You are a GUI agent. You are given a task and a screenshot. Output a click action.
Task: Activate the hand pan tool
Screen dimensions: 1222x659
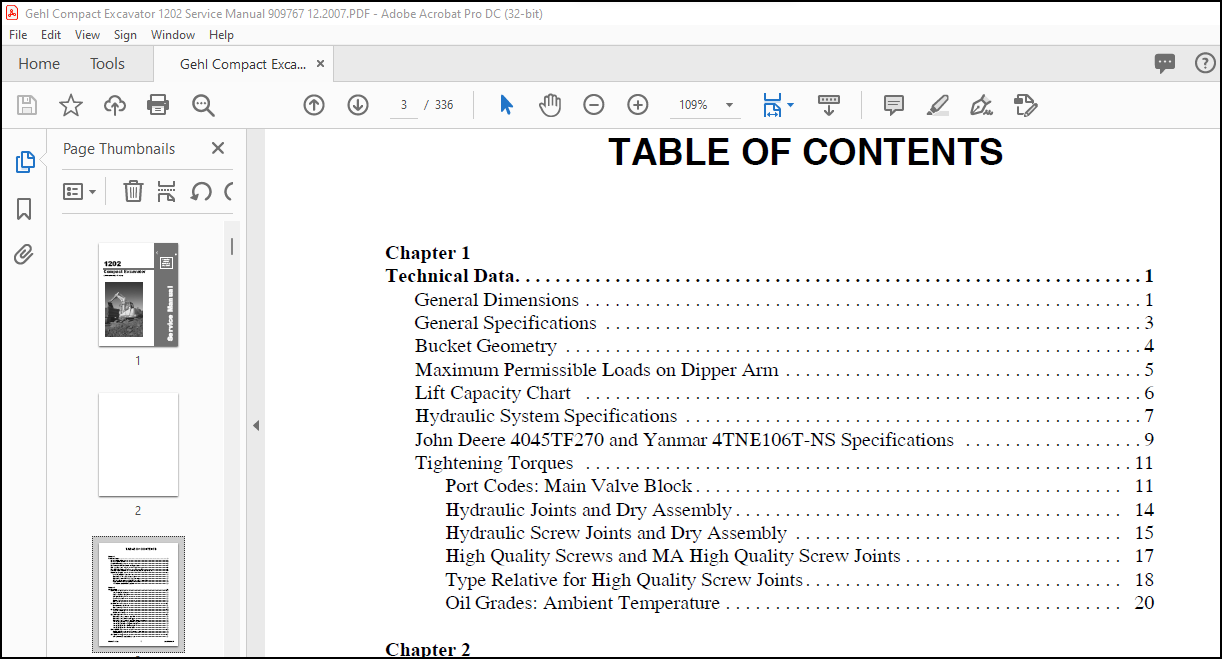[x=550, y=105]
